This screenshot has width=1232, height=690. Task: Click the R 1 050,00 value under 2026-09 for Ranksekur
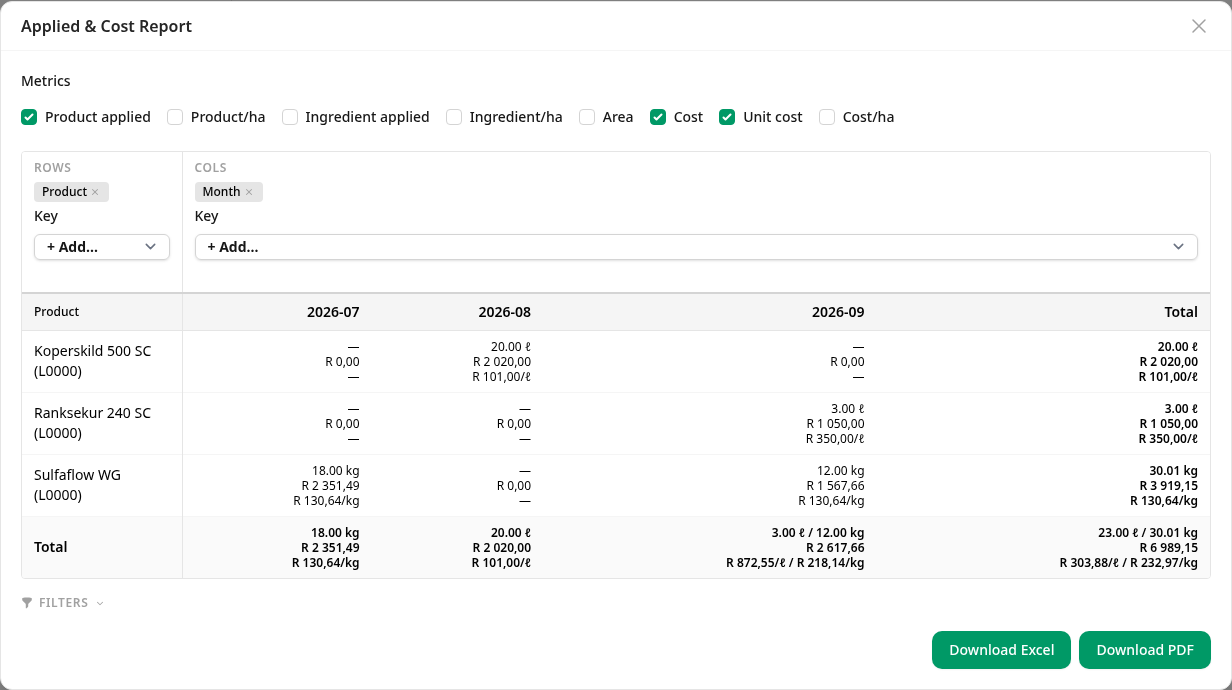pyautogui.click(x=835, y=424)
